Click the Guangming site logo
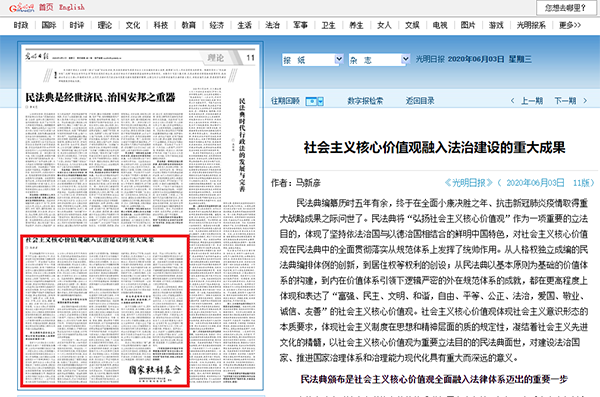 [21, 7]
